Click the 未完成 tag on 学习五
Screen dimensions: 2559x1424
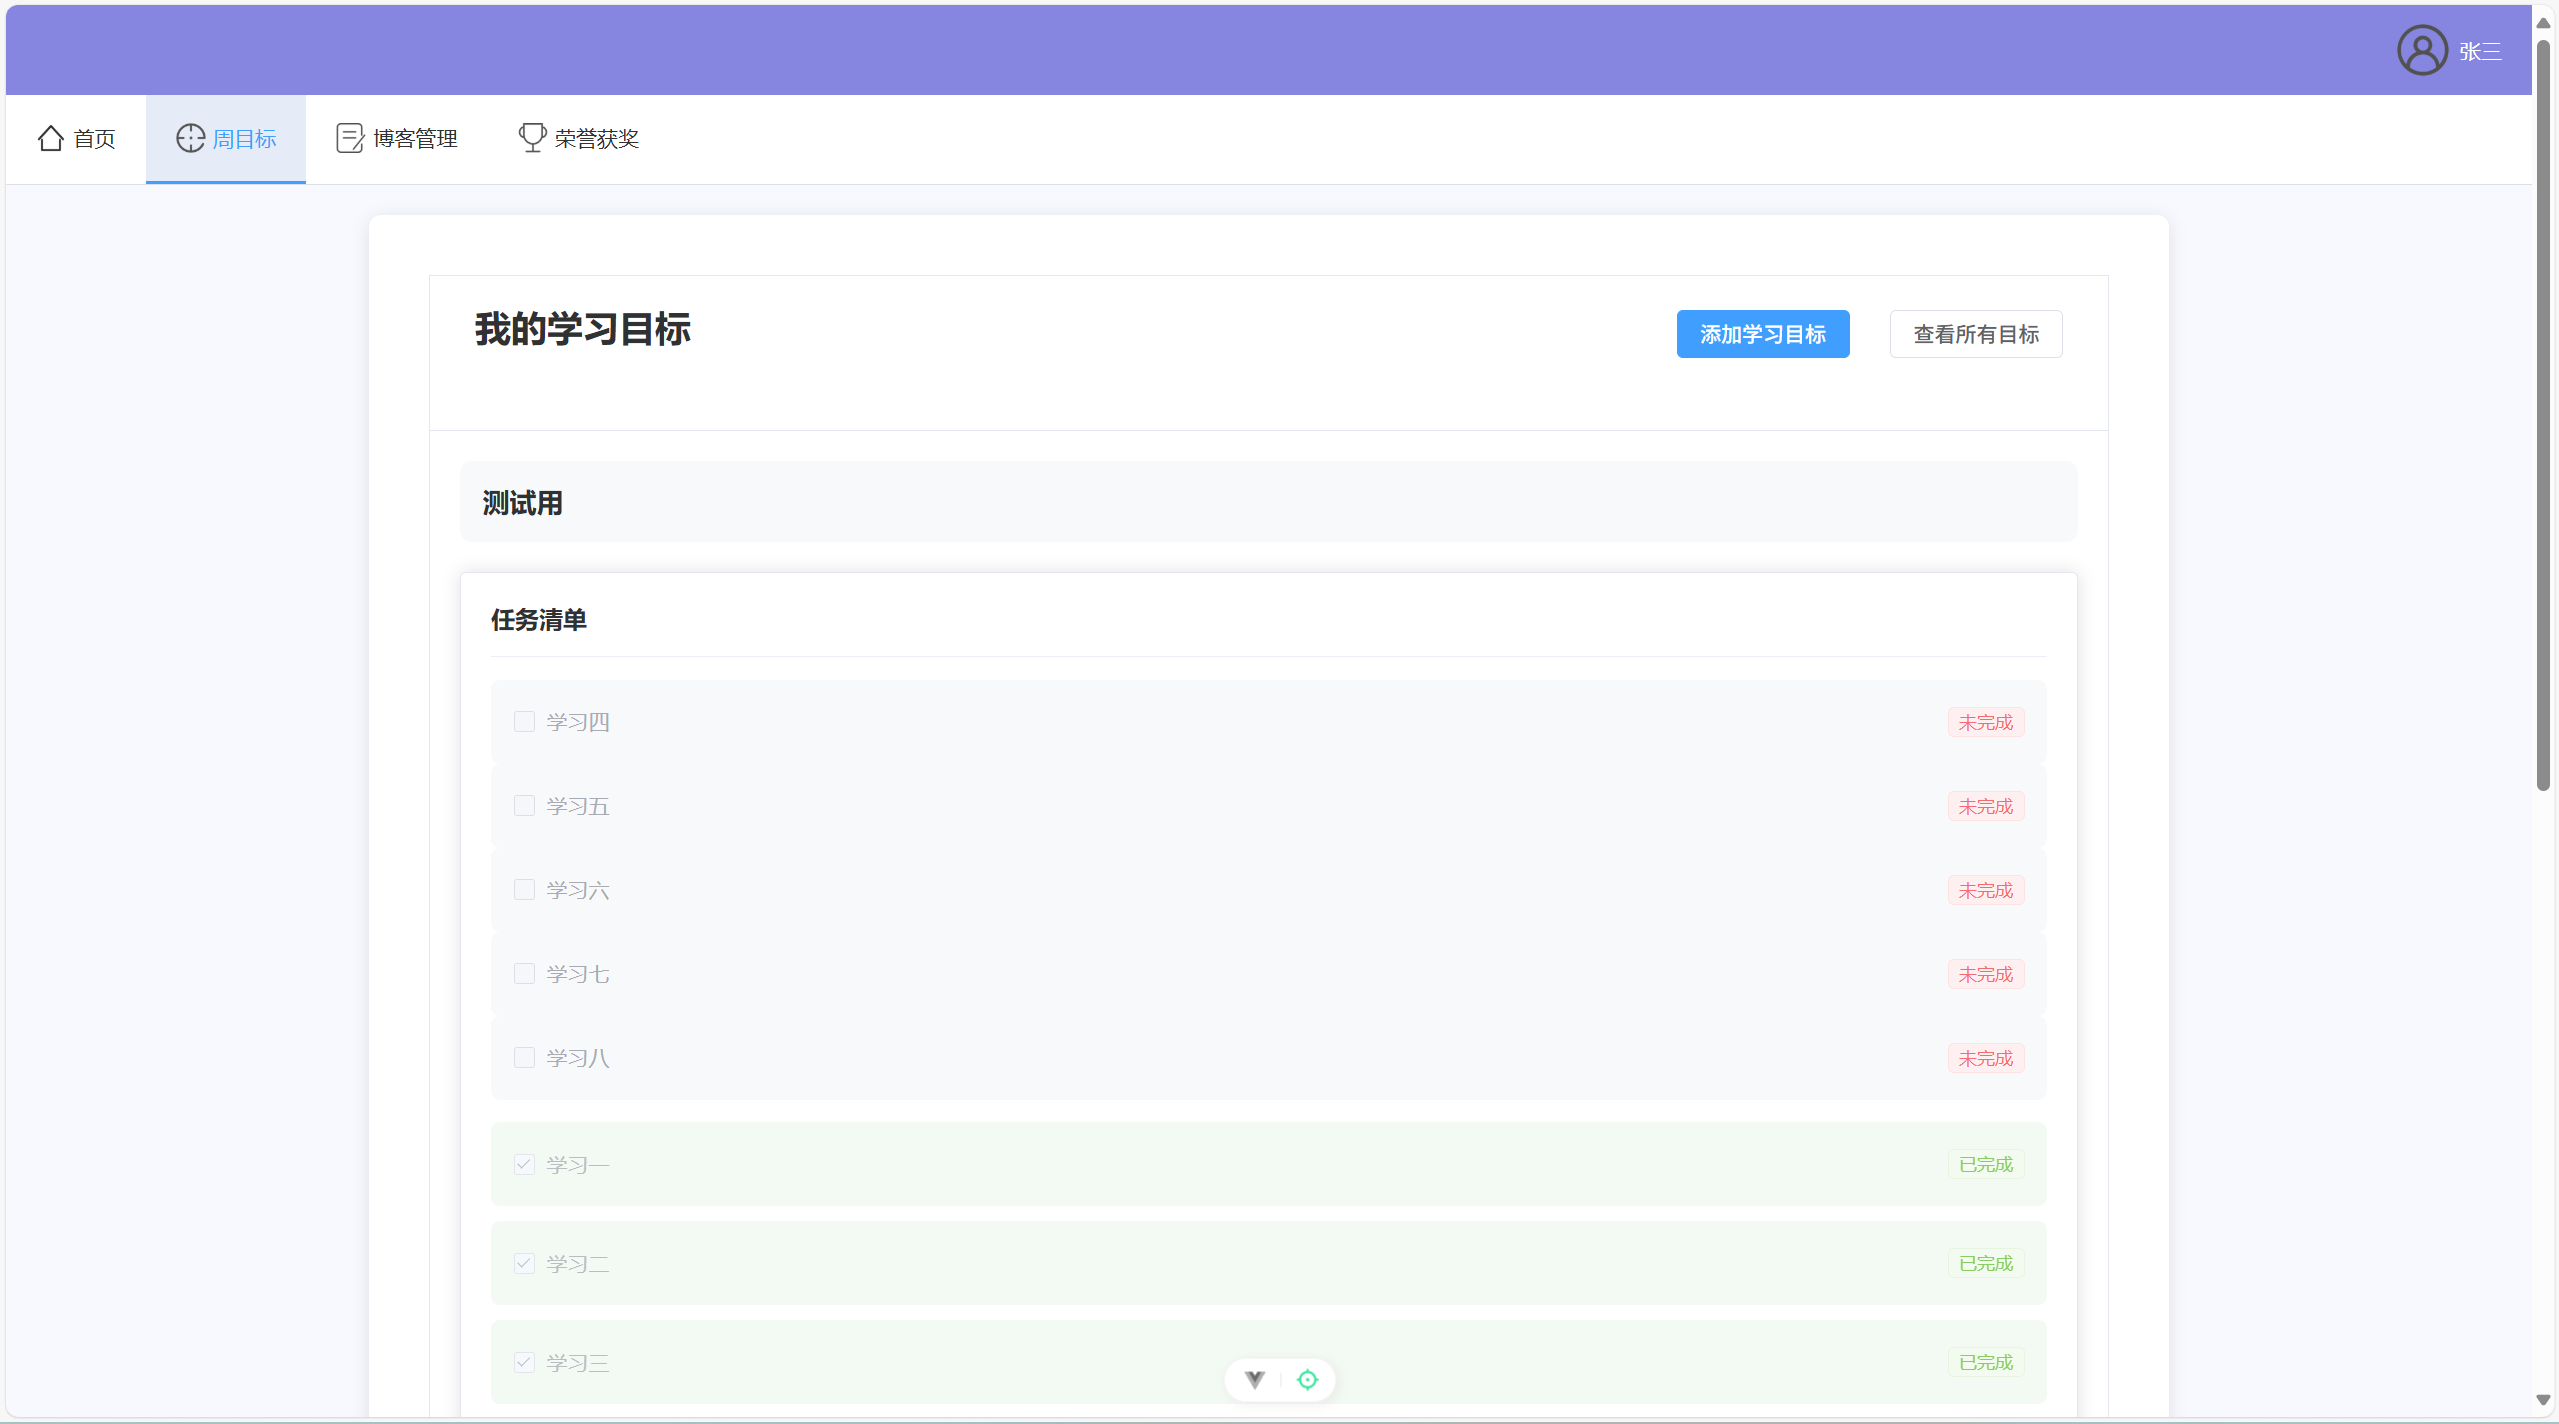tap(1985, 806)
